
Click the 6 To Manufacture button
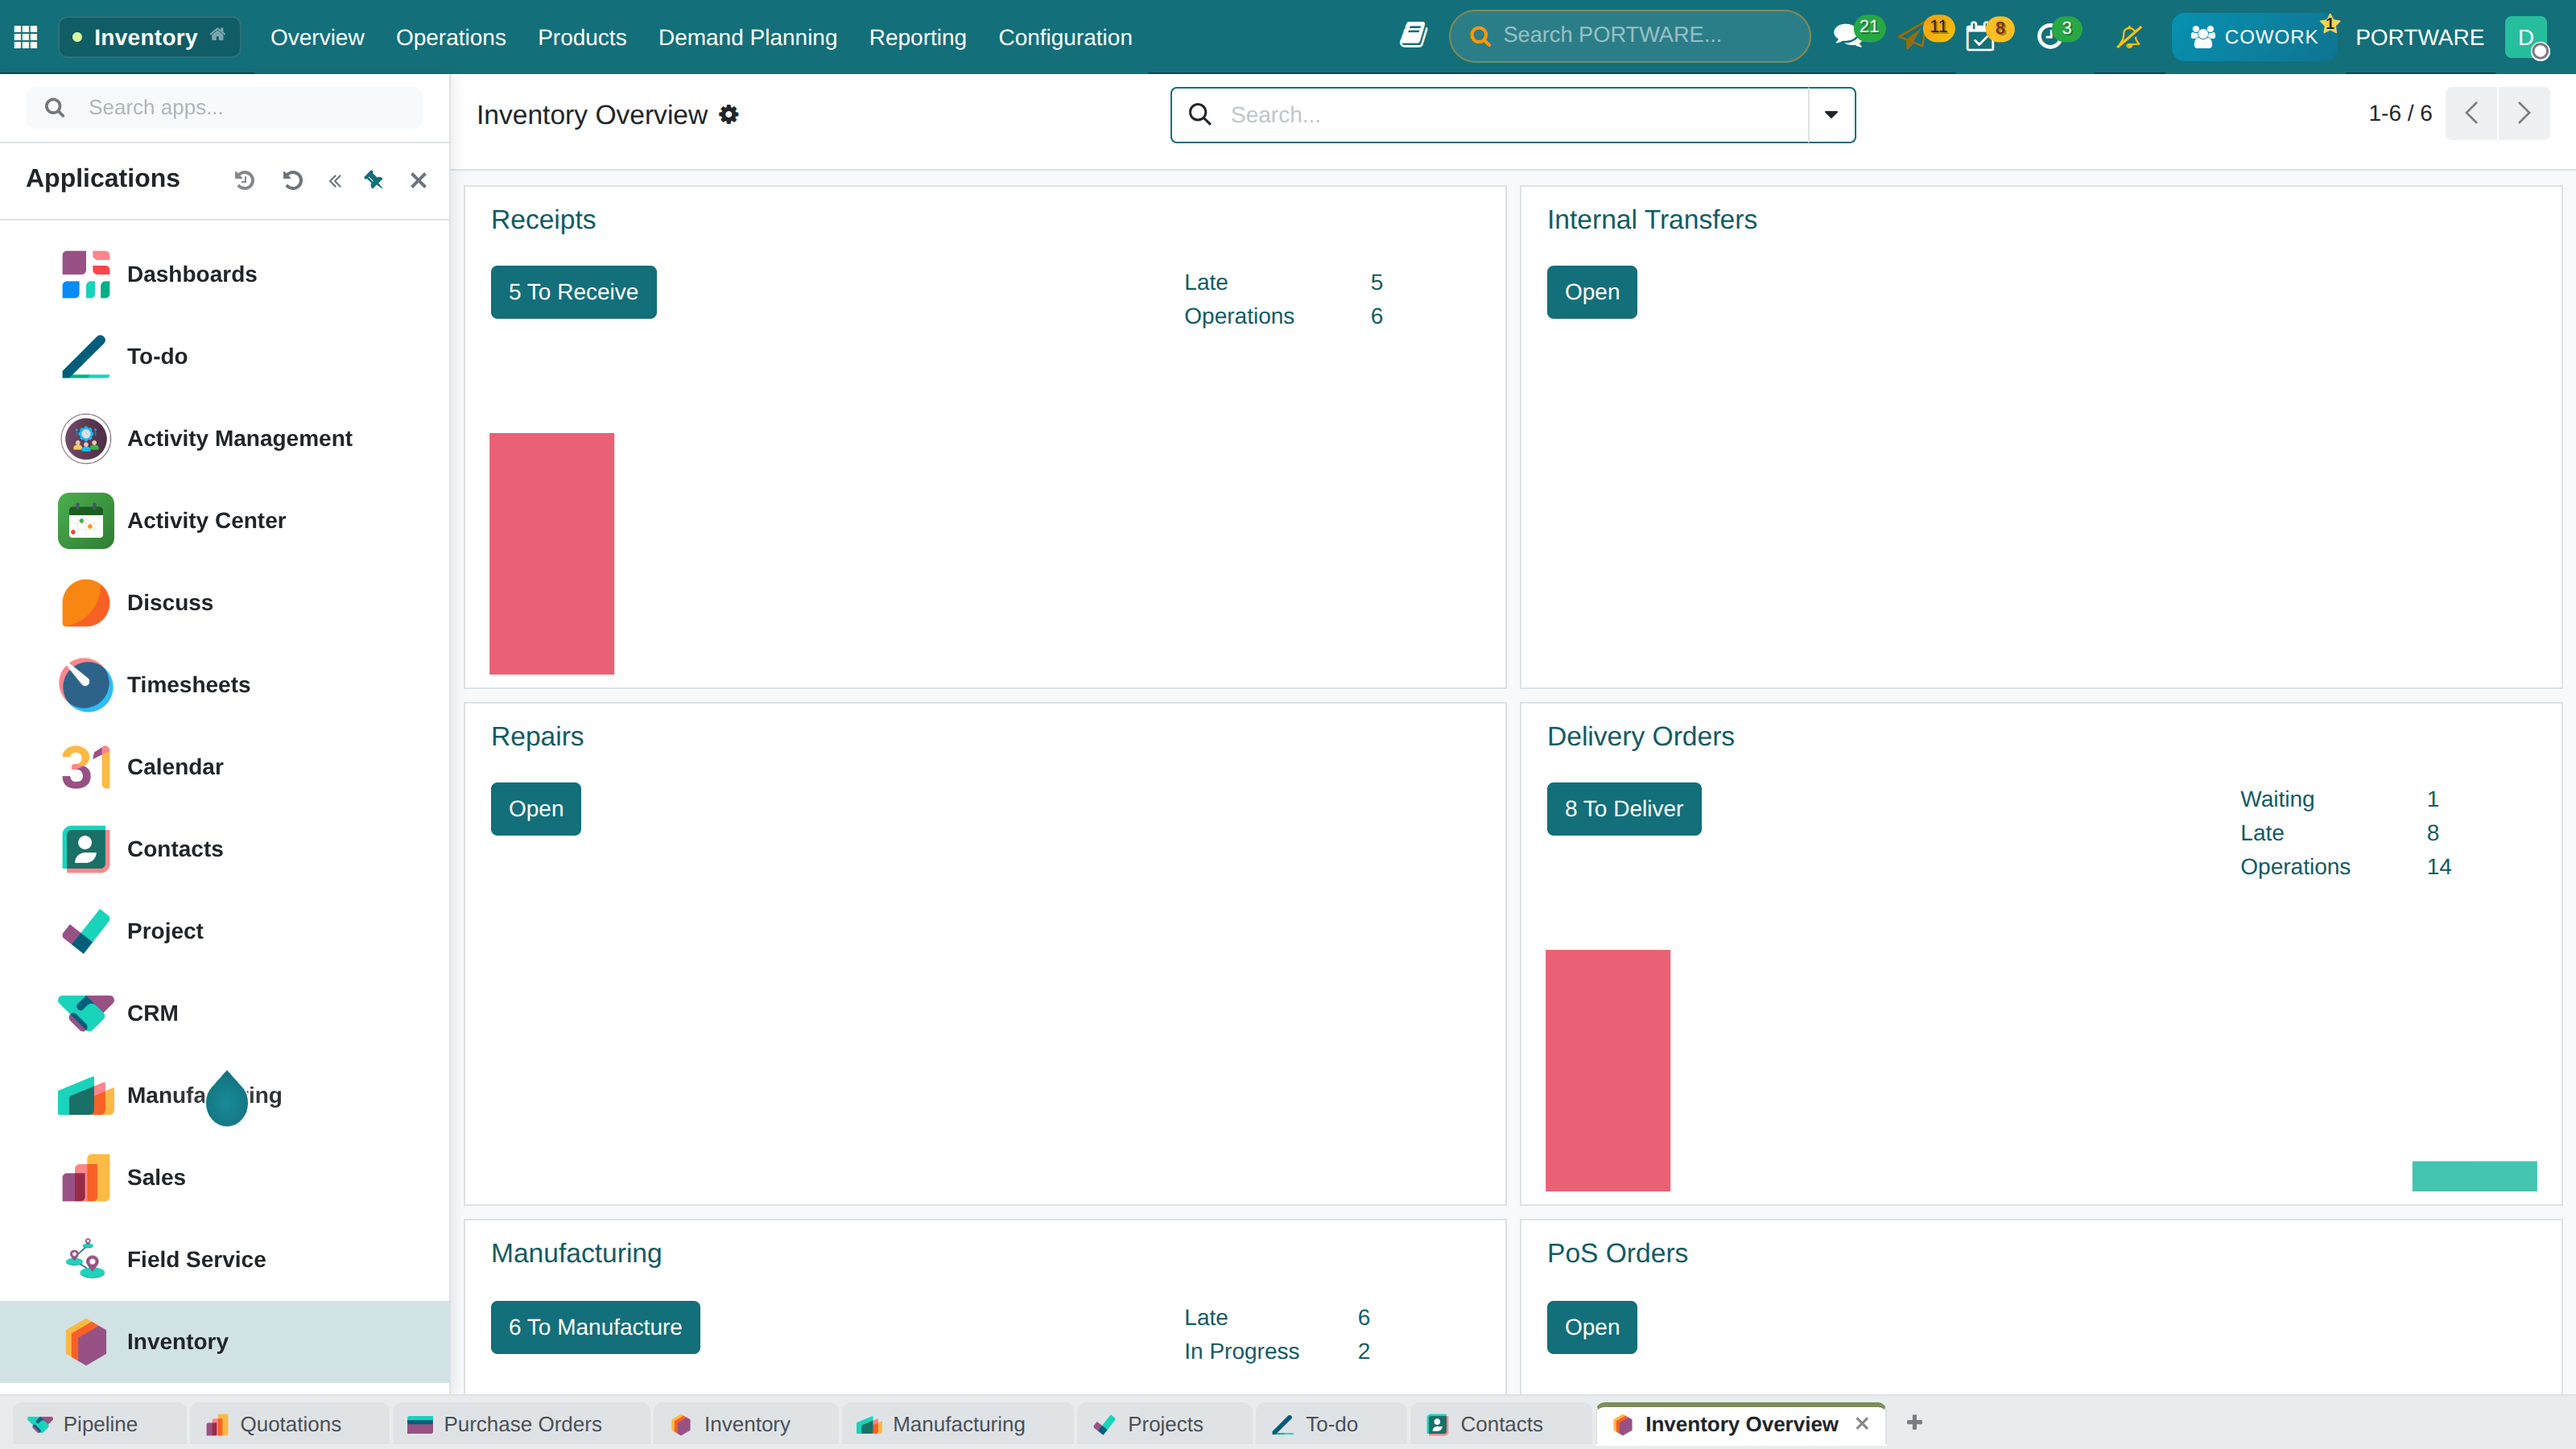click(x=595, y=1327)
